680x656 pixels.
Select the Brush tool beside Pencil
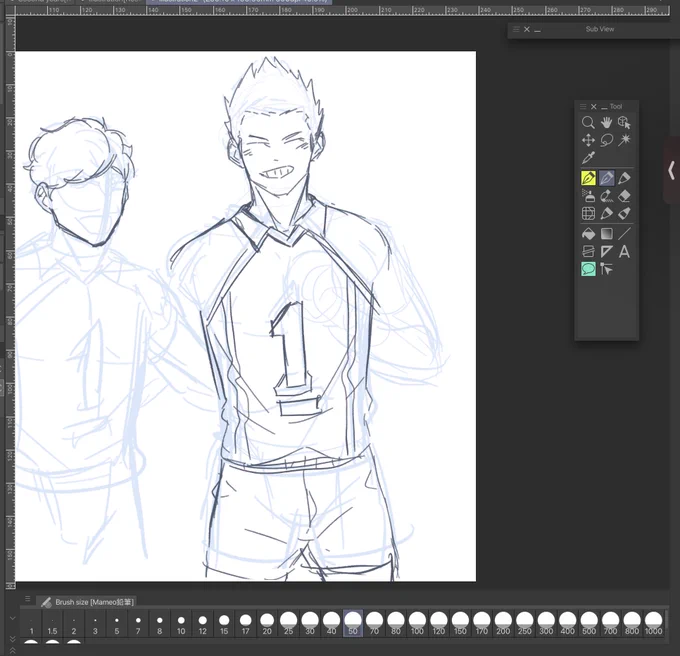[624, 178]
